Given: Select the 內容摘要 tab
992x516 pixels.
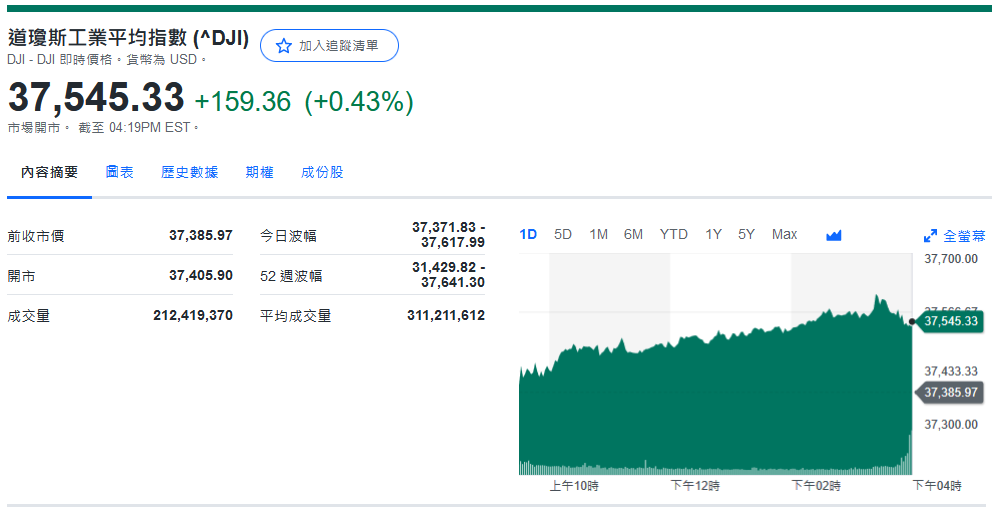Looking at the screenshot, I should [50, 172].
